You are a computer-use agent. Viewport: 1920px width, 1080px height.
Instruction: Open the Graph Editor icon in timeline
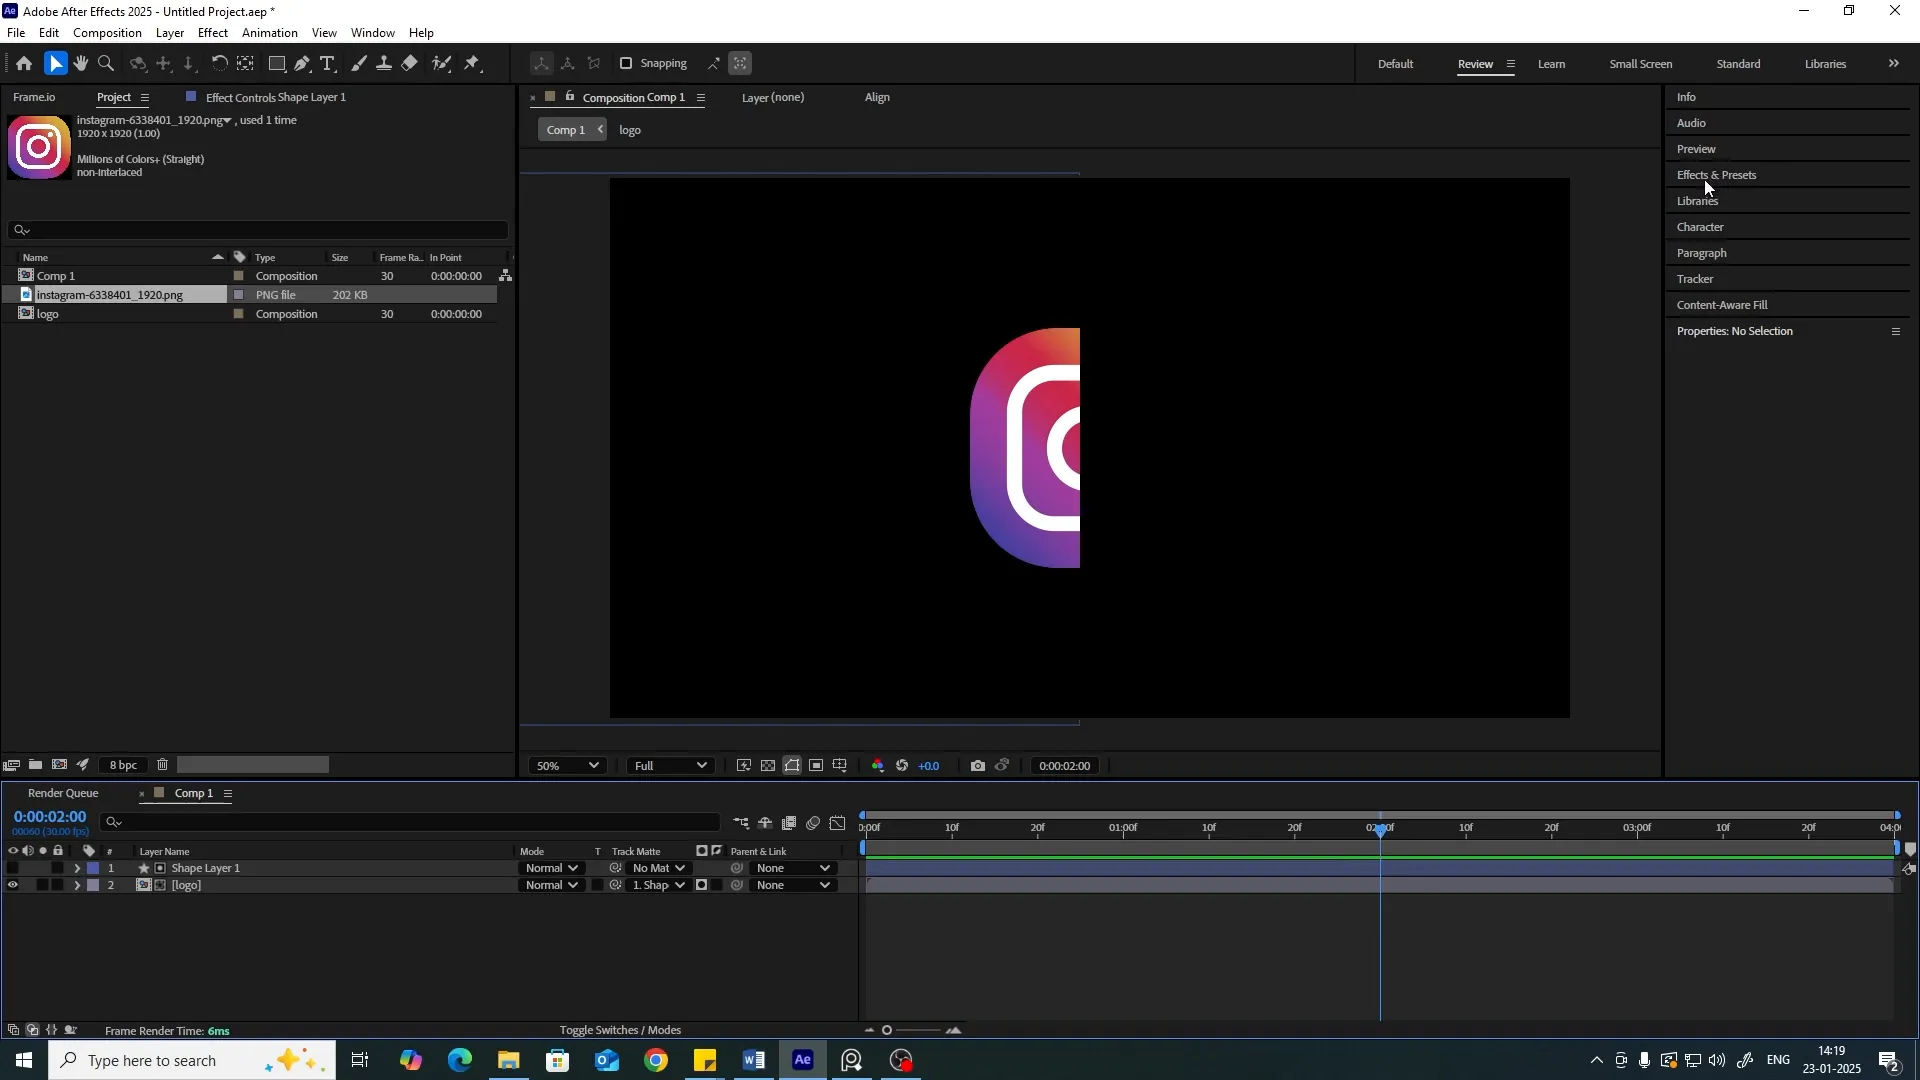click(838, 823)
